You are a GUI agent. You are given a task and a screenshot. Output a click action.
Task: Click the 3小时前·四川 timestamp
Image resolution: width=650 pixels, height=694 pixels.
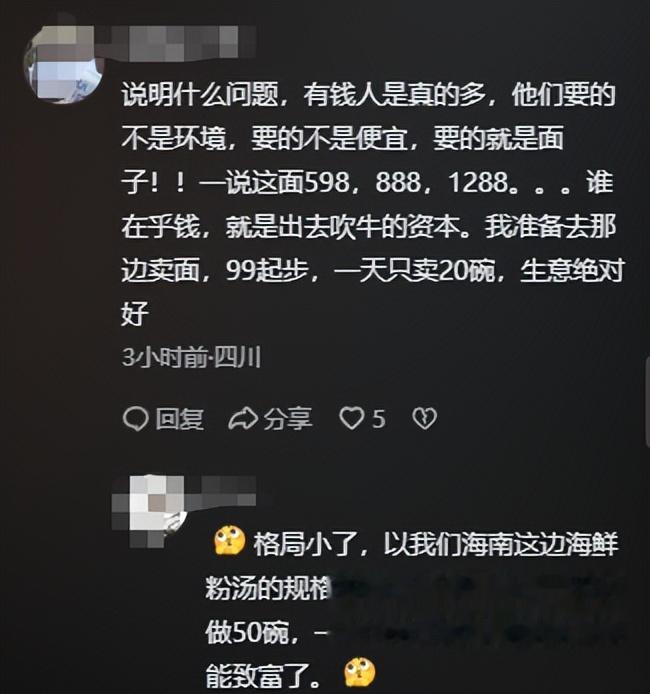[192, 358]
